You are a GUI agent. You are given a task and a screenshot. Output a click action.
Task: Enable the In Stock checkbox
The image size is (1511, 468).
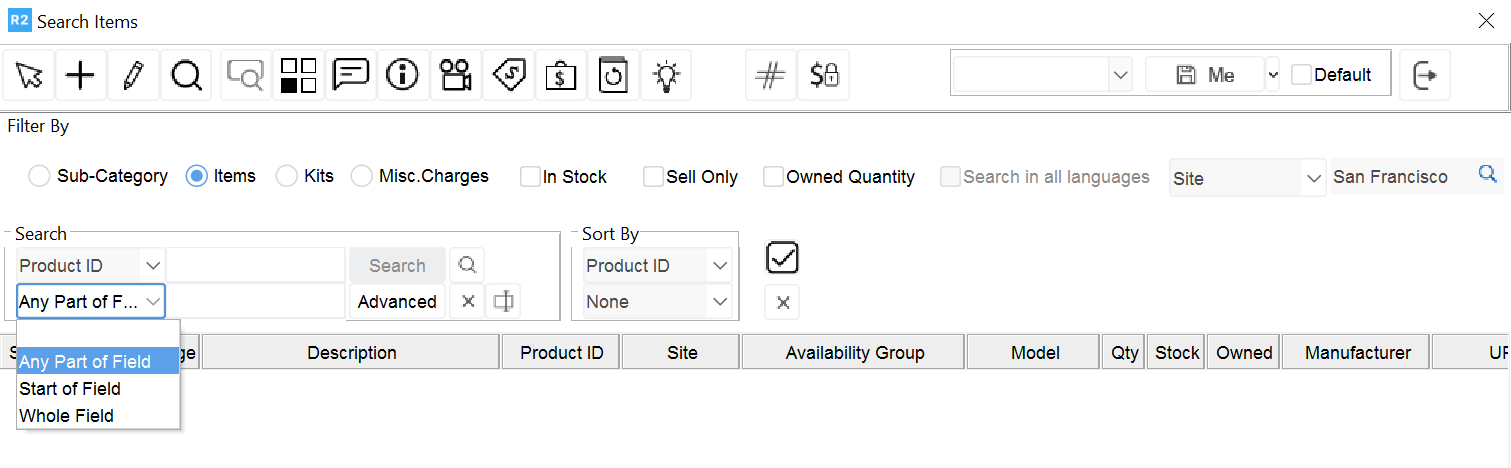tap(530, 177)
